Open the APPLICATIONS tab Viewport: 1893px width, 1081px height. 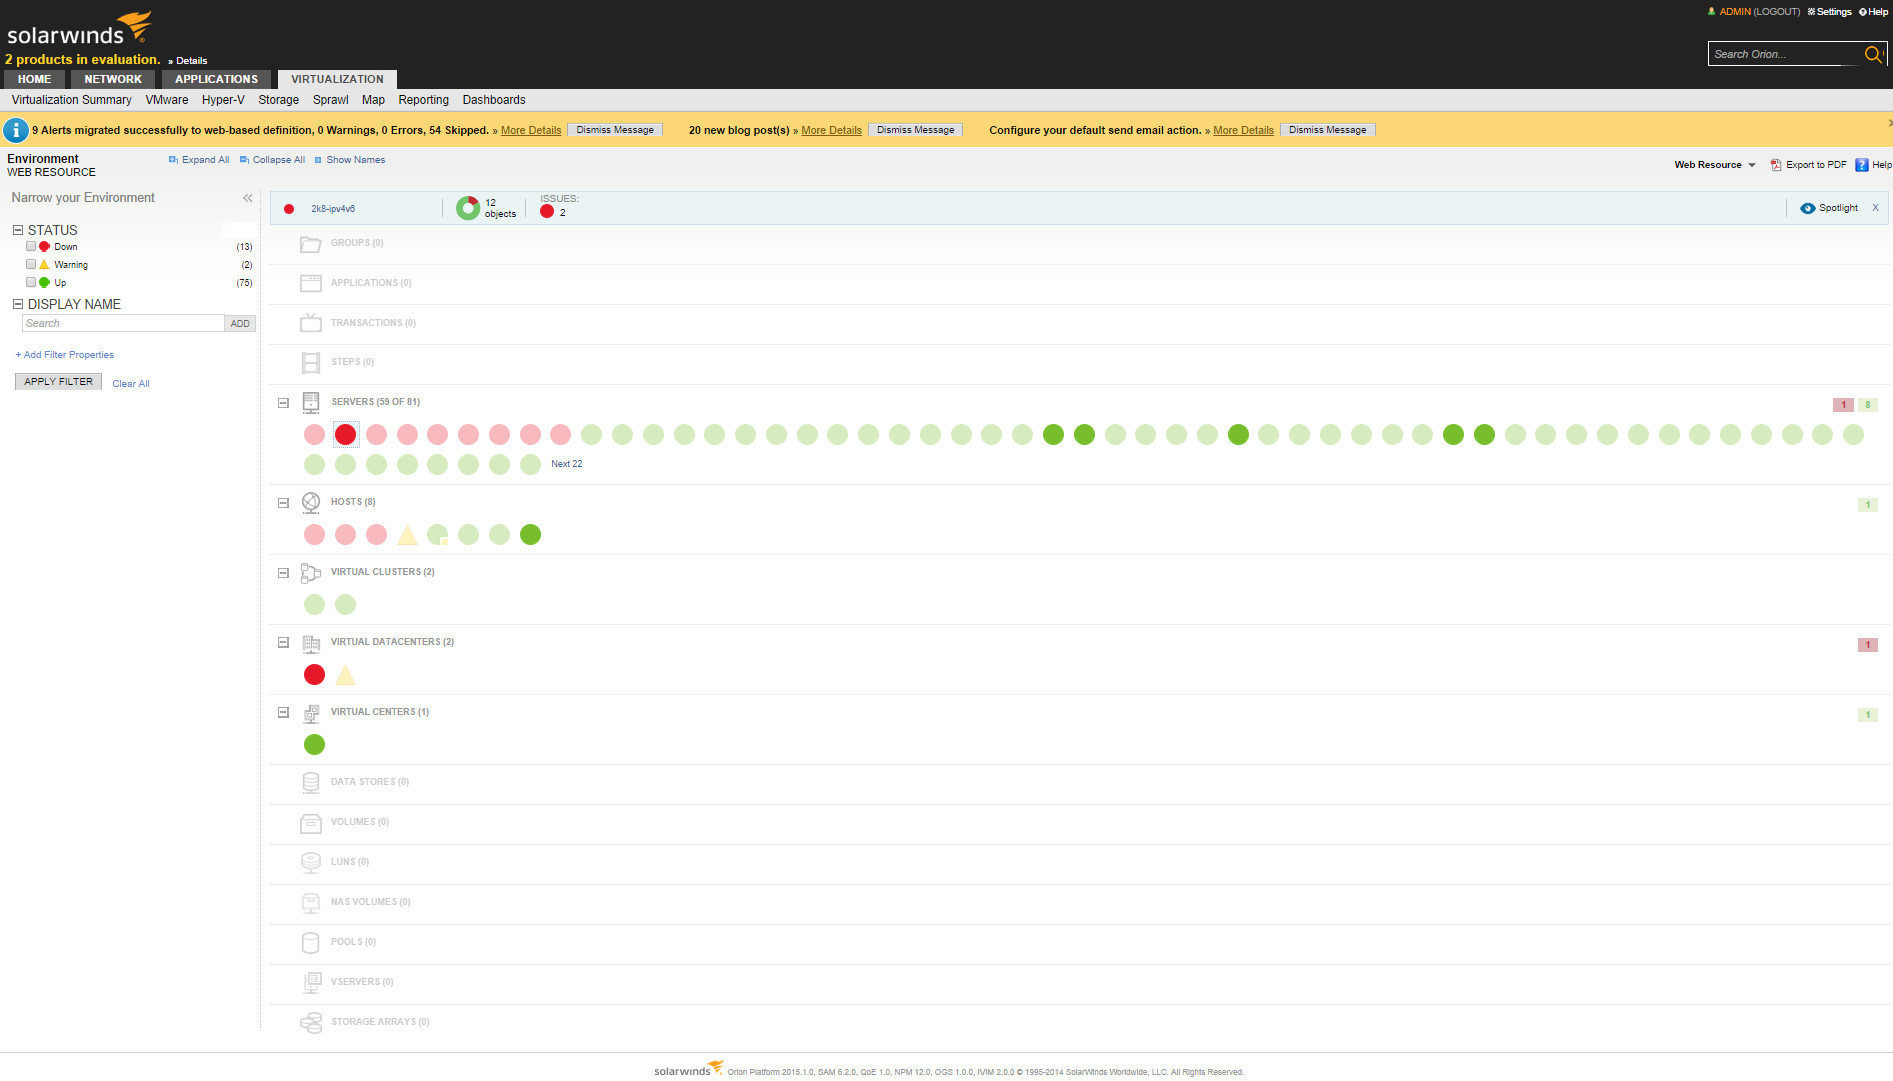point(216,79)
